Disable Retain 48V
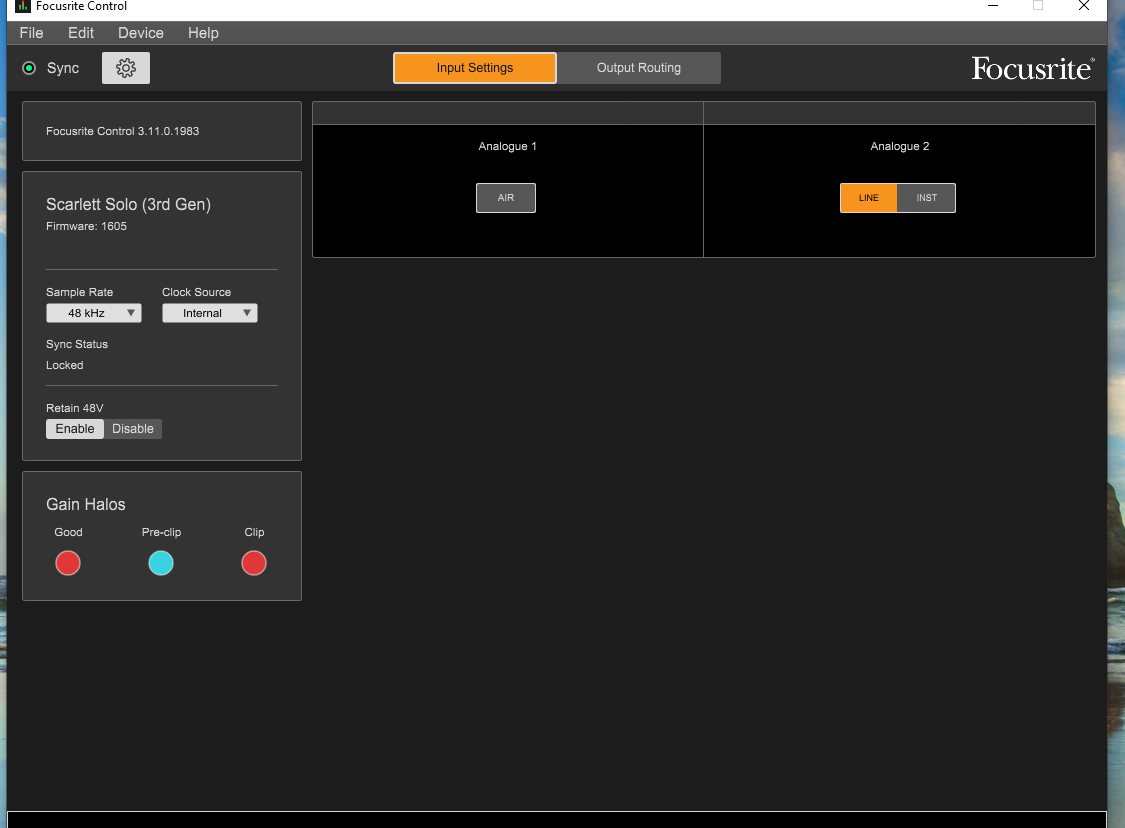Screen dimensions: 1125x828 pyautogui.click(x=133, y=429)
